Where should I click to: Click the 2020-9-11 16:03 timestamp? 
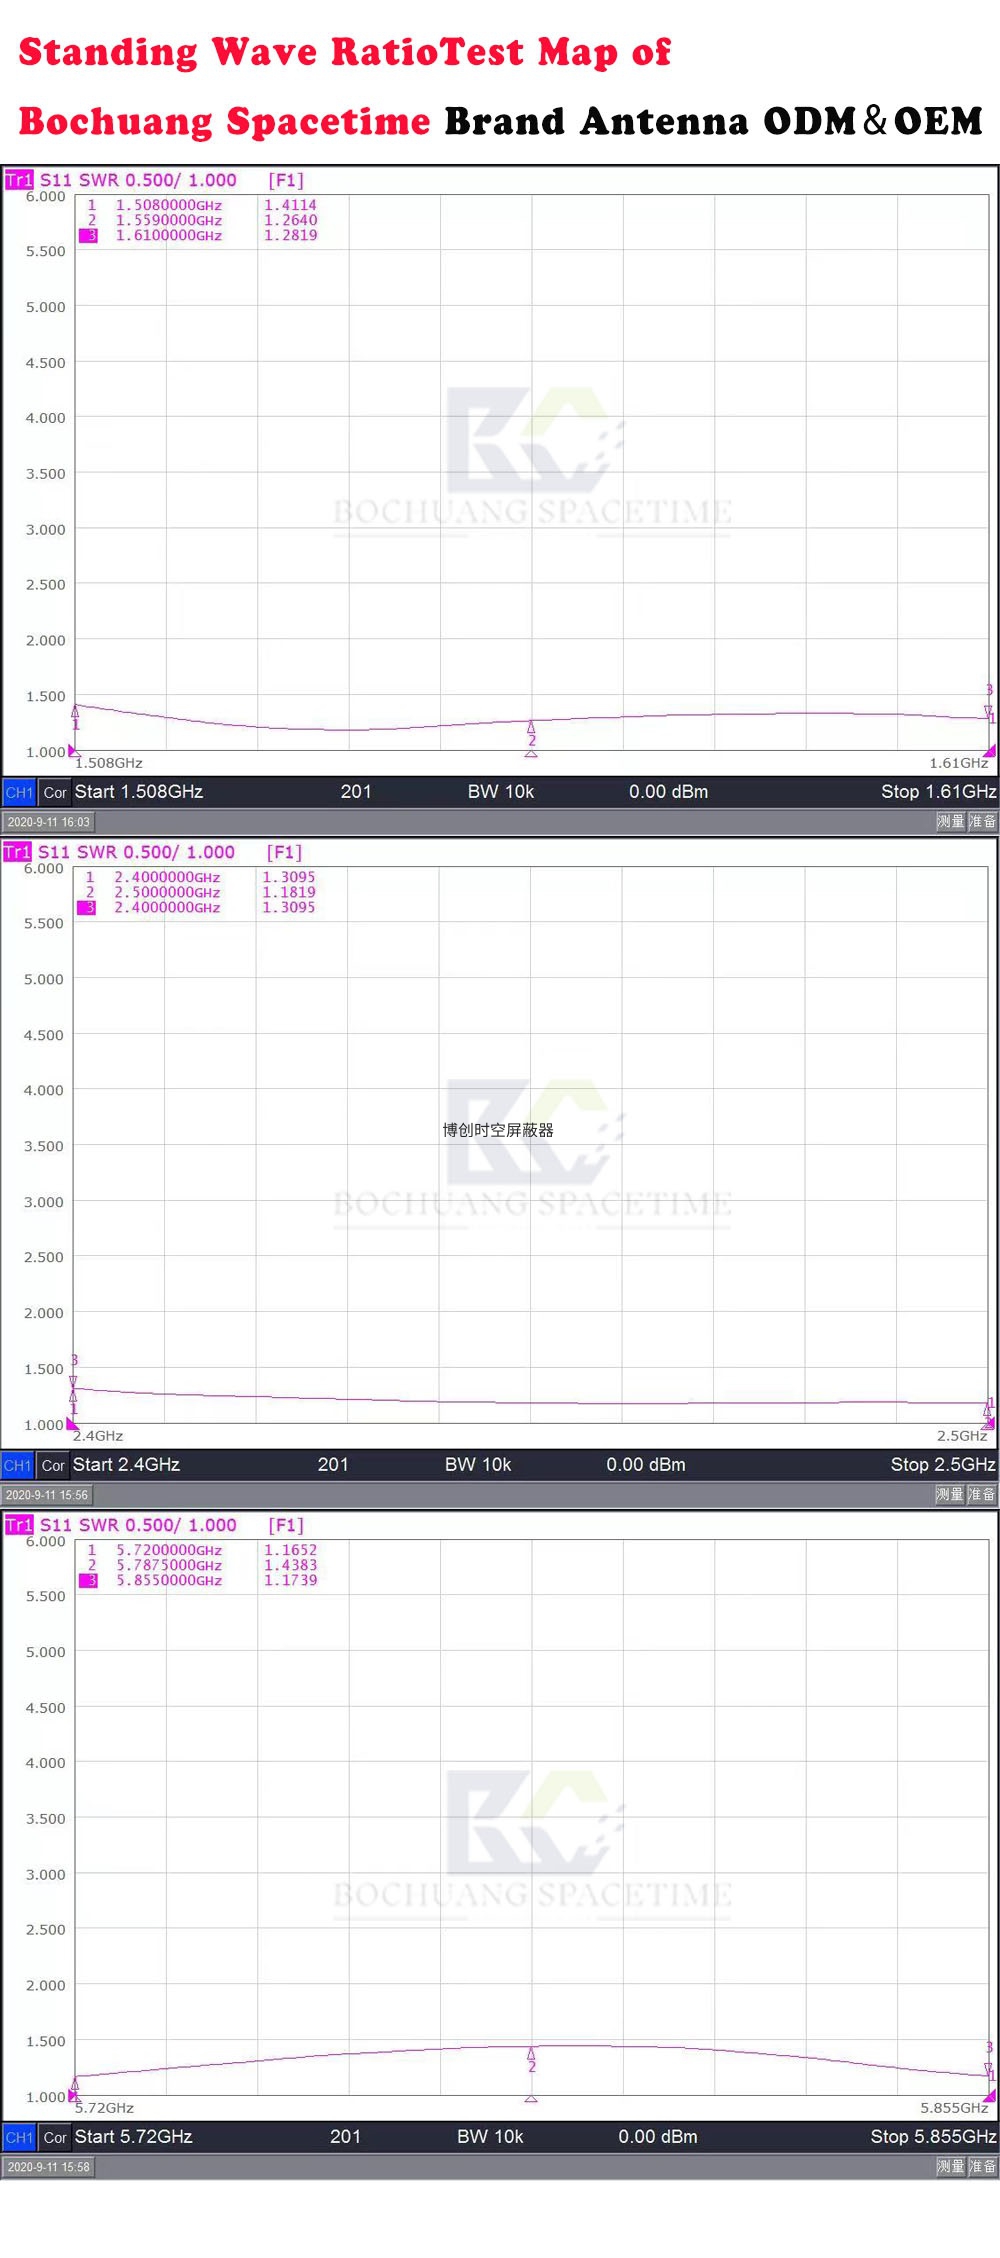(48, 823)
